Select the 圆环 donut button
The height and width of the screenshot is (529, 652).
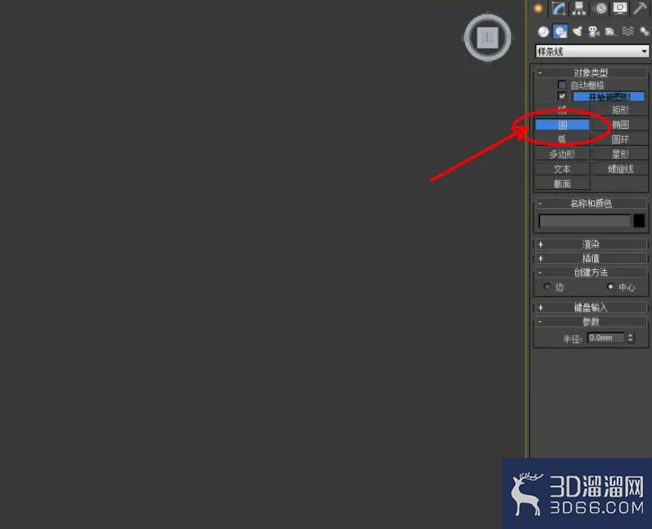[620, 139]
